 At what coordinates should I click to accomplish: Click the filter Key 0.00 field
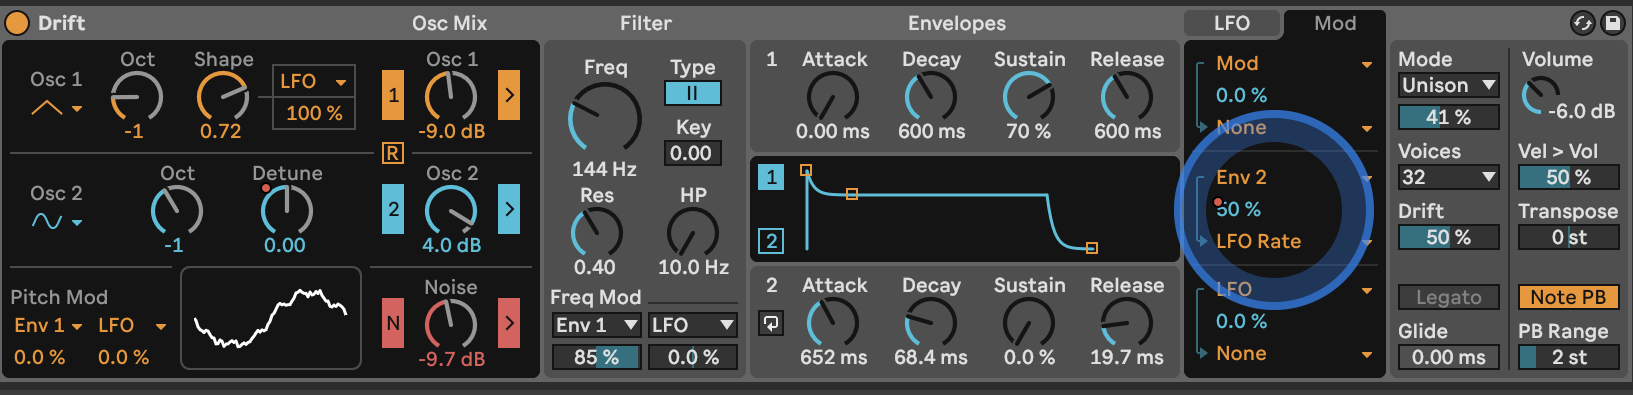(692, 153)
